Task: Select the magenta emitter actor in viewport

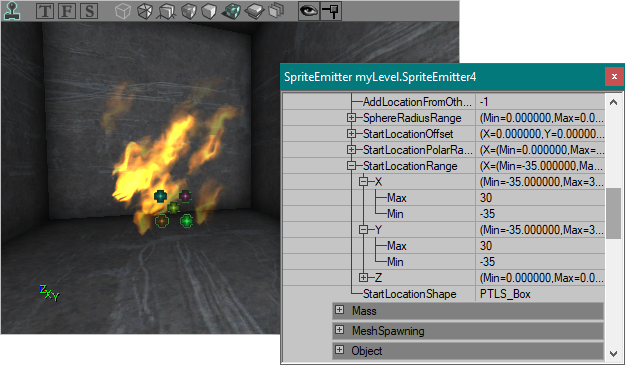Action: (185, 196)
